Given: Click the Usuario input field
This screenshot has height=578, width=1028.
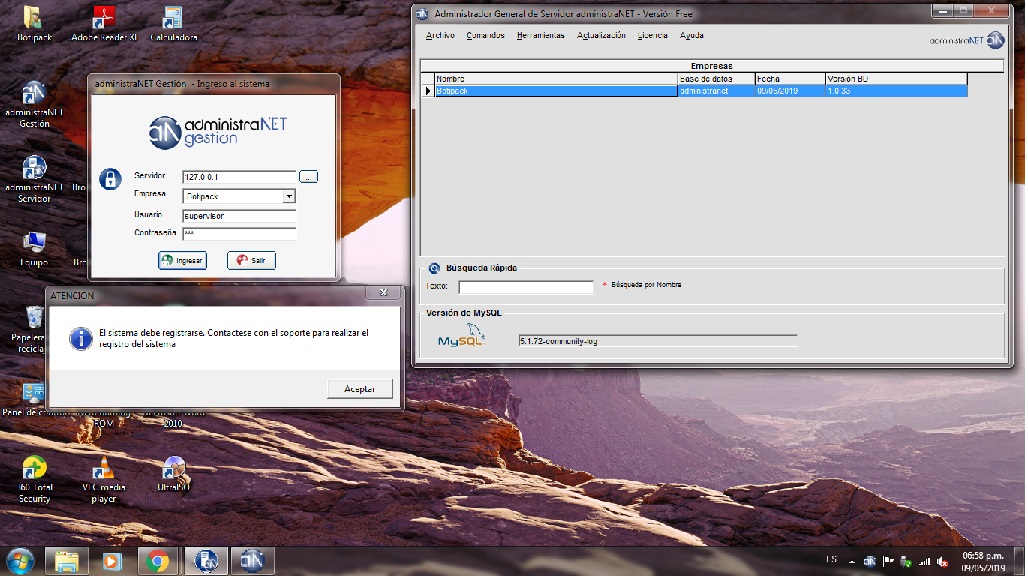Looking at the screenshot, I should coord(239,216).
